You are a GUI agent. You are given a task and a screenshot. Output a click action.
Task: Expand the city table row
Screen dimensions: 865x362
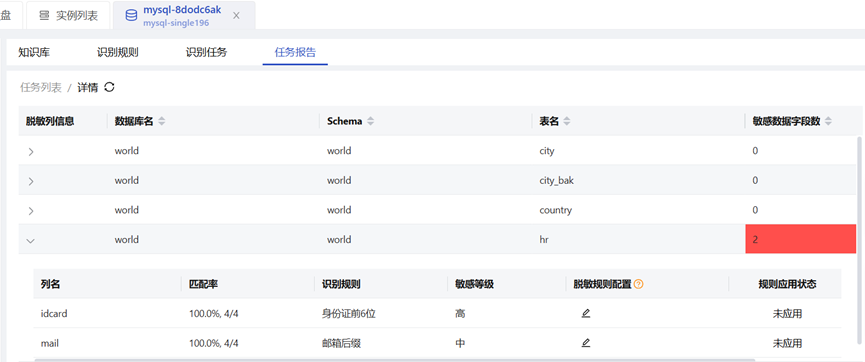click(x=31, y=151)
